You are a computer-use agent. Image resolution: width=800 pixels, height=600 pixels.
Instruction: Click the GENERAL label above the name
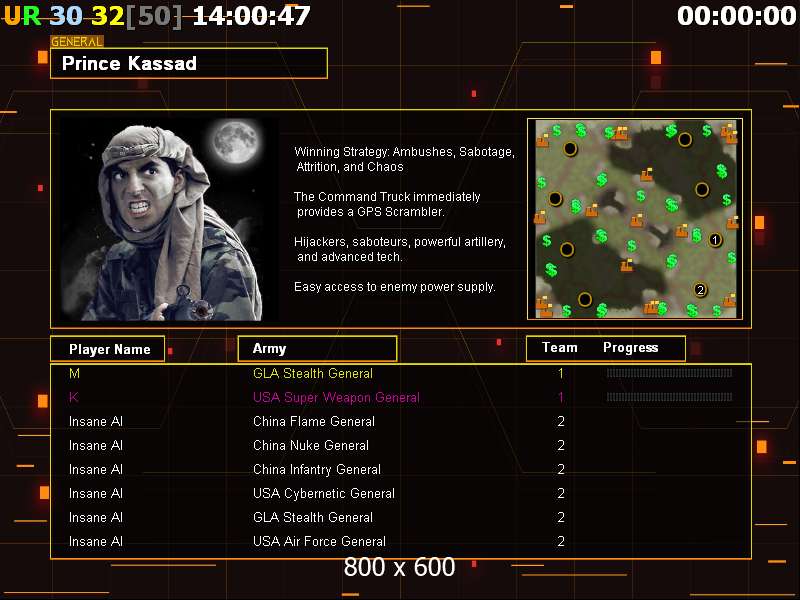77,42
